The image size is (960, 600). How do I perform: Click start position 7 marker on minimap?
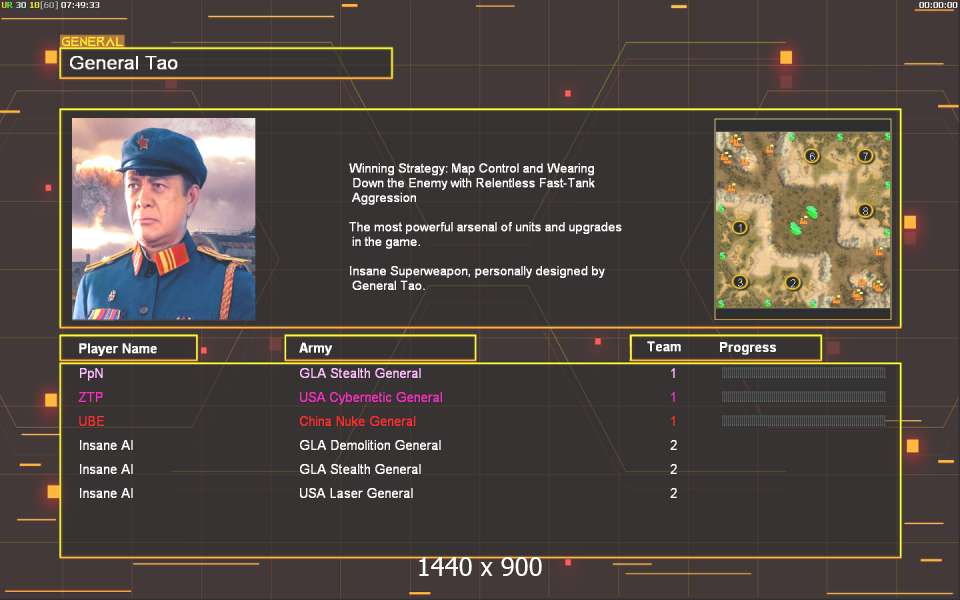(x=865, y=156)
